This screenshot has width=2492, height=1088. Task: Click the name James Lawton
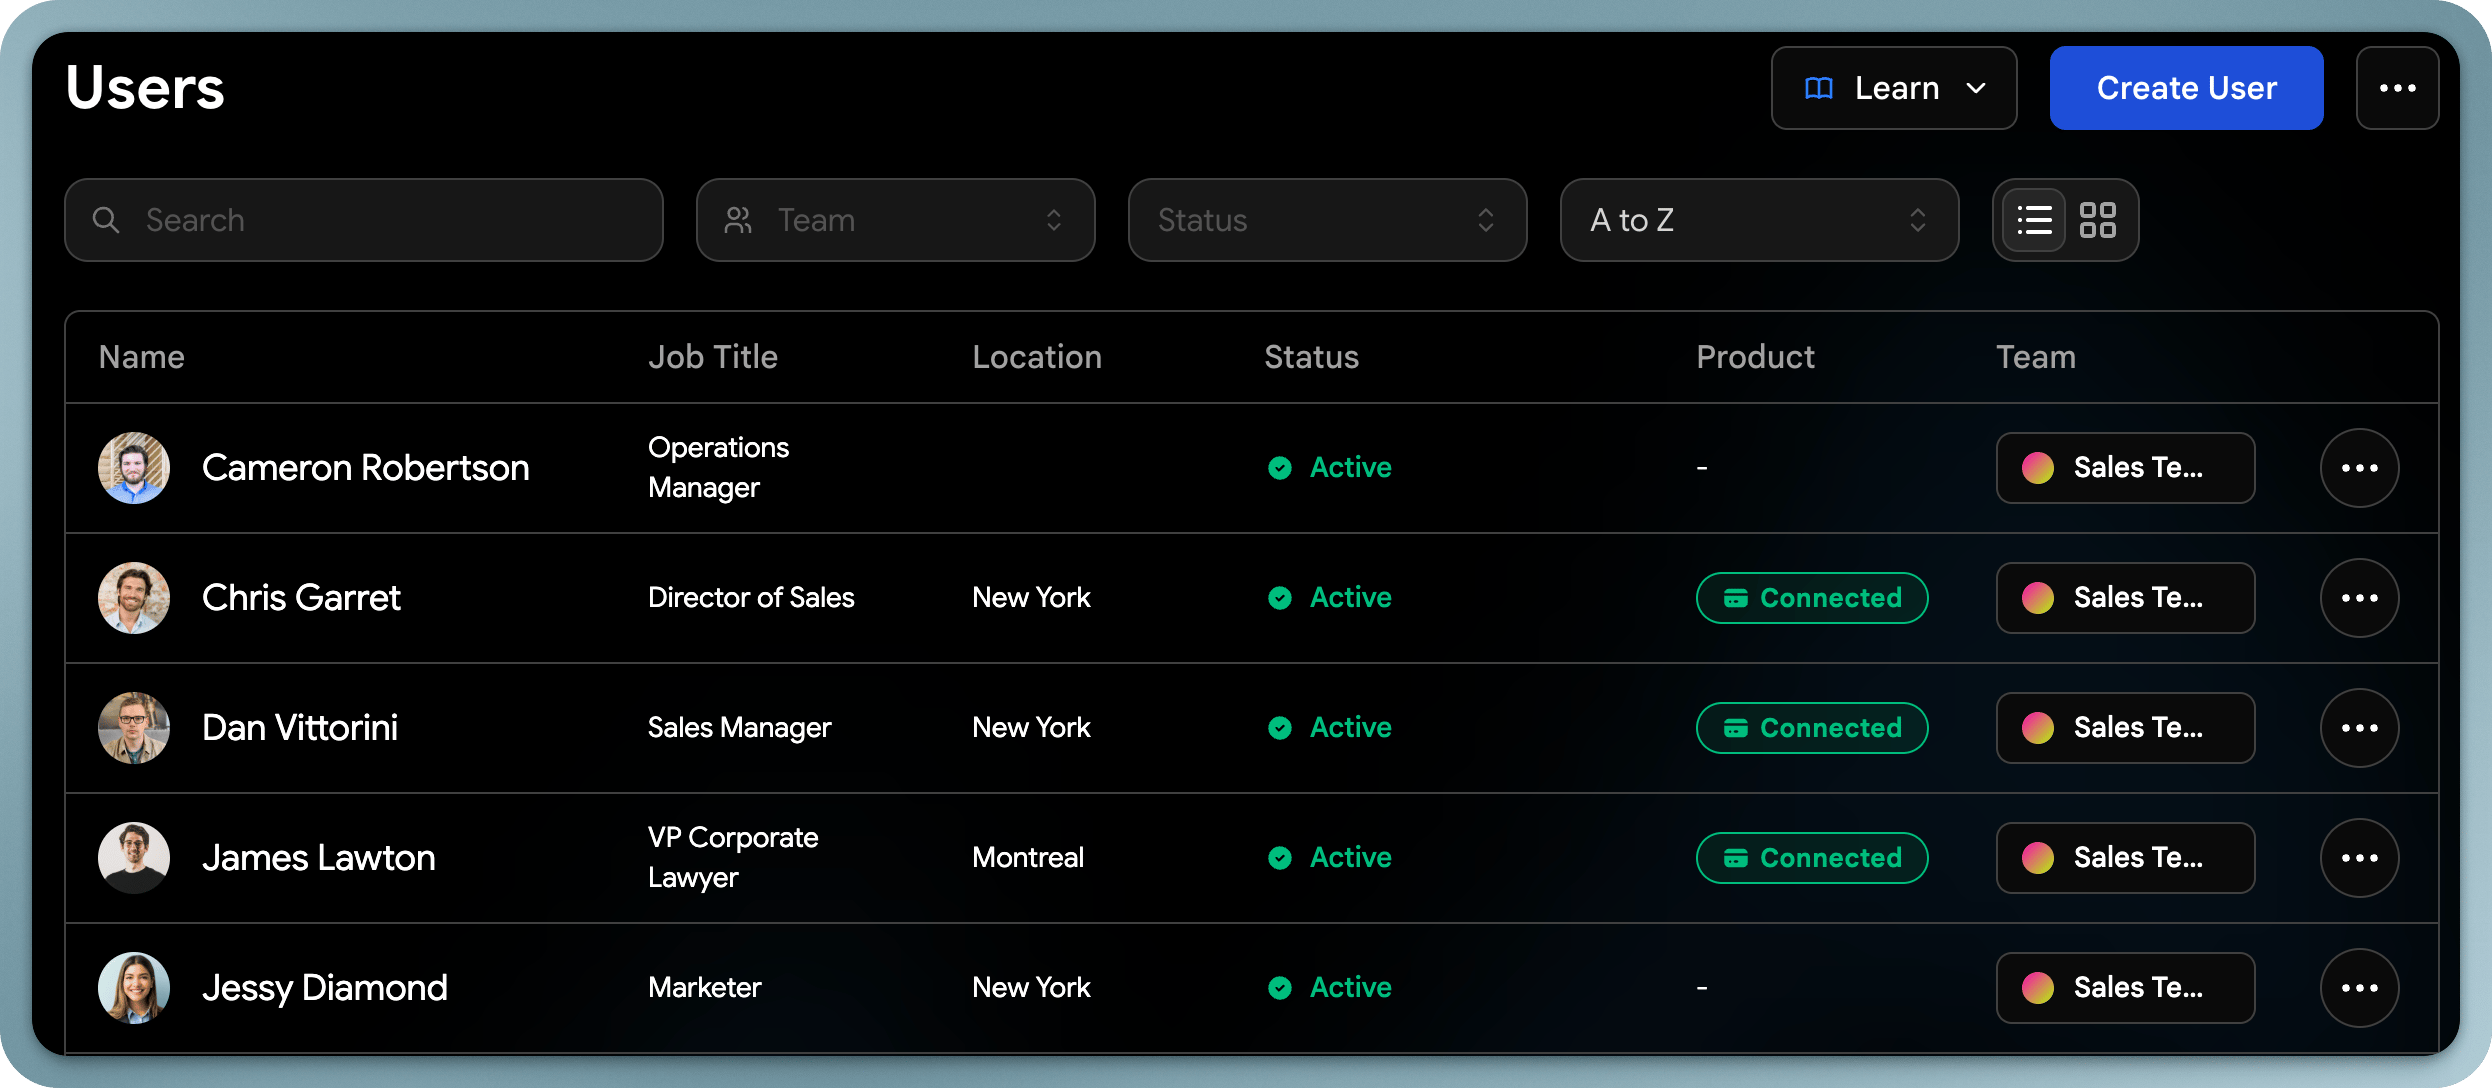[319, 858]
